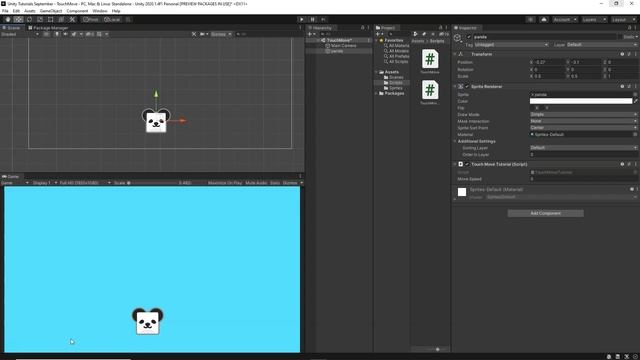Open the Sprite Sort Point dropdown
The image size is (640, 360).
click(584, 128)
